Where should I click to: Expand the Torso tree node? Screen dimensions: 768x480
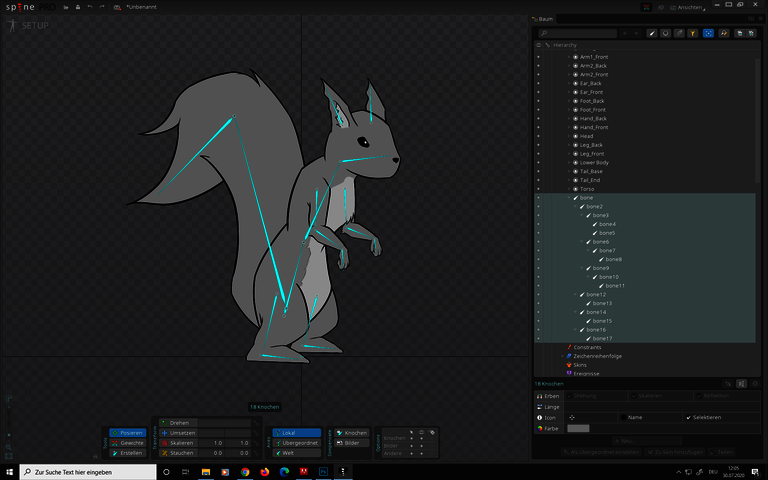pyautogui.click(x=570, y=189)
